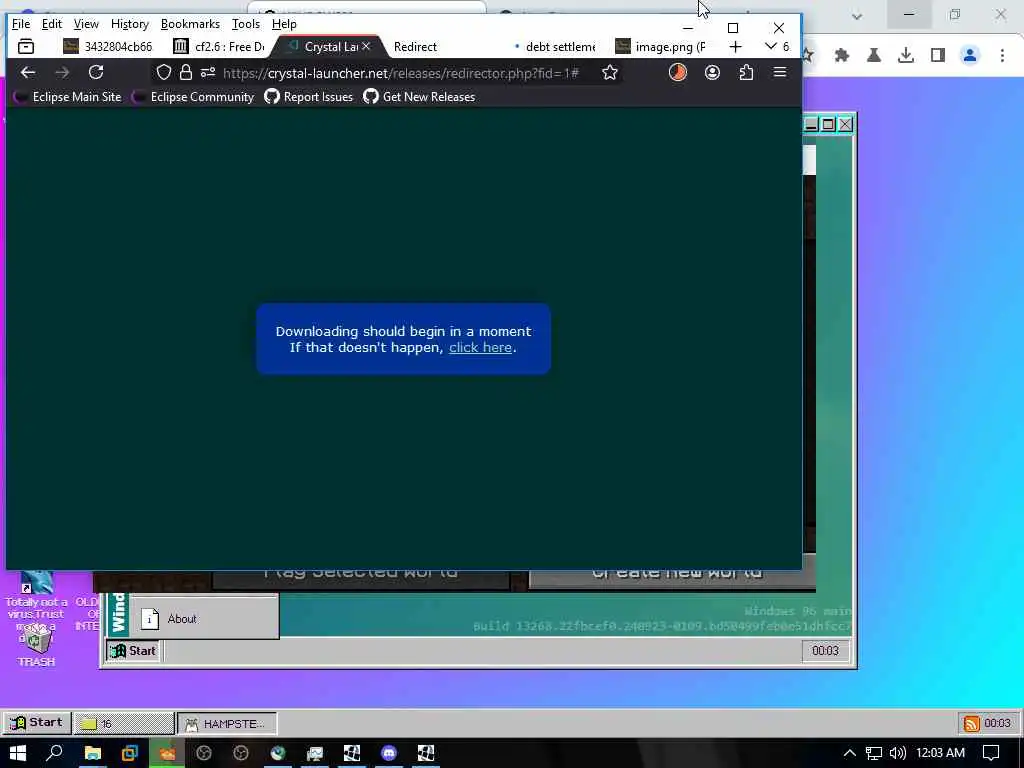The width and height of the screenshot is (1024, 768).
Task: Open the Bookmarks menu
Action: [190, 24]
